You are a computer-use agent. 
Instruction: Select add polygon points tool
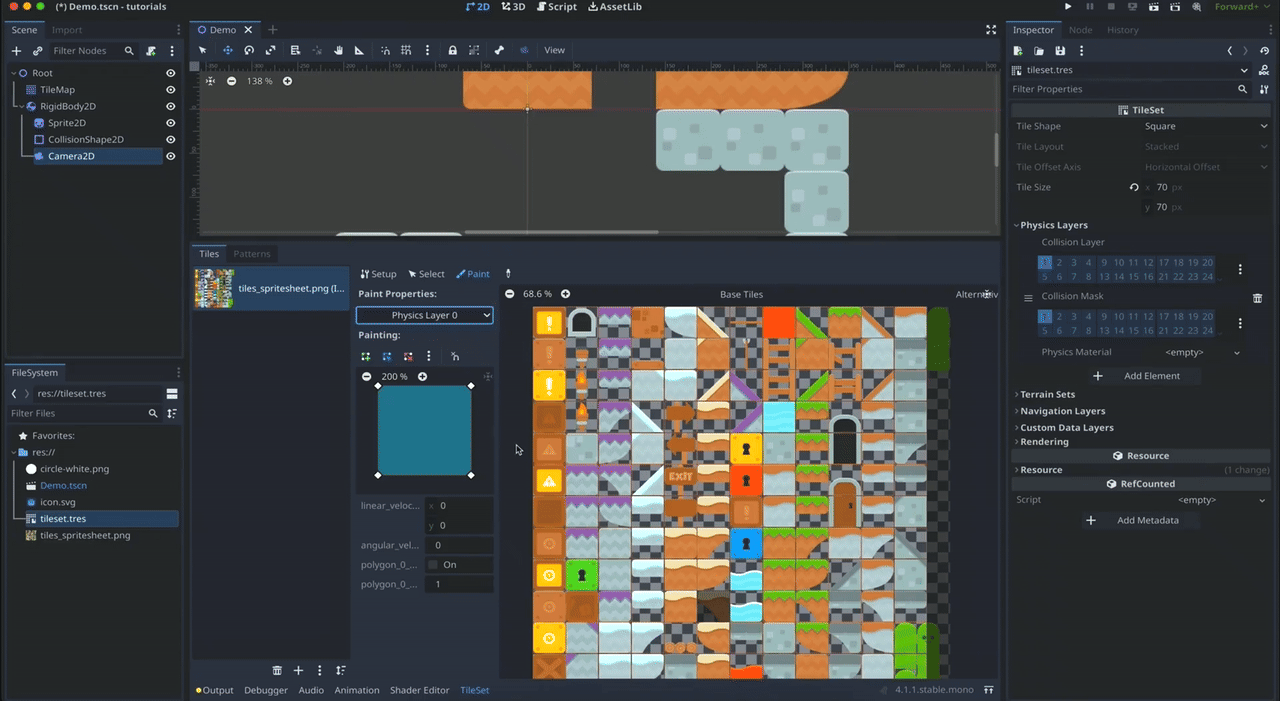tap(366, 356)
